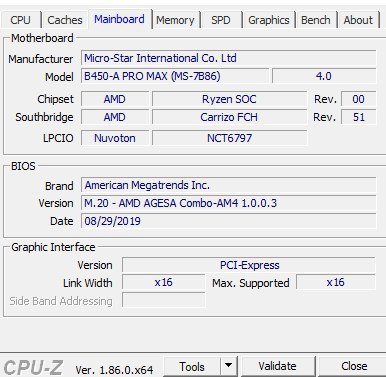Click the Link Width label
Screen dimensions: 386x377
[88, 283]
